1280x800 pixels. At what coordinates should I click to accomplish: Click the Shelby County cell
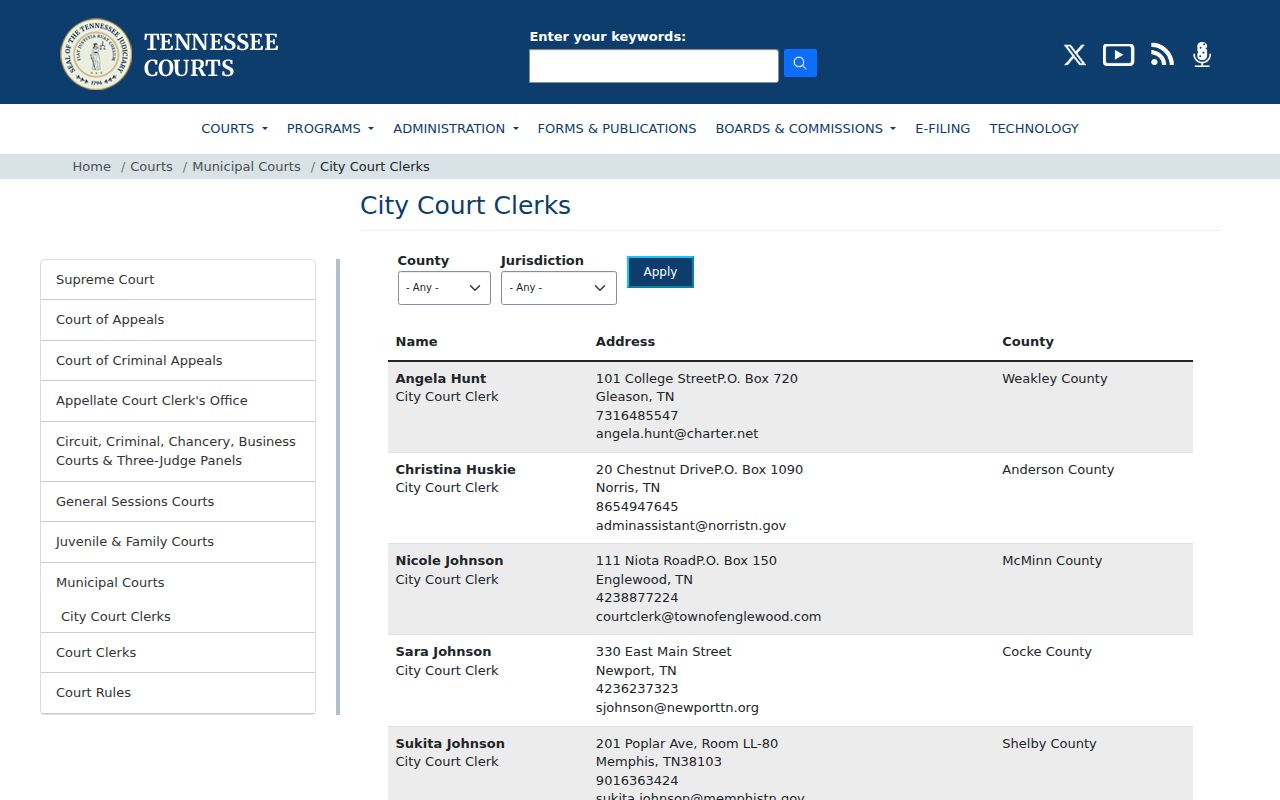click(1049, 744)
